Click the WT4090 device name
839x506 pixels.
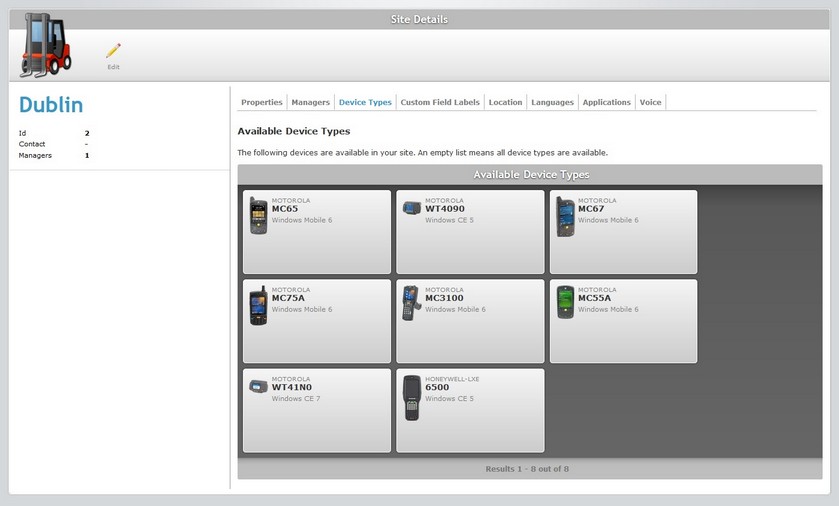pos(445,209)
